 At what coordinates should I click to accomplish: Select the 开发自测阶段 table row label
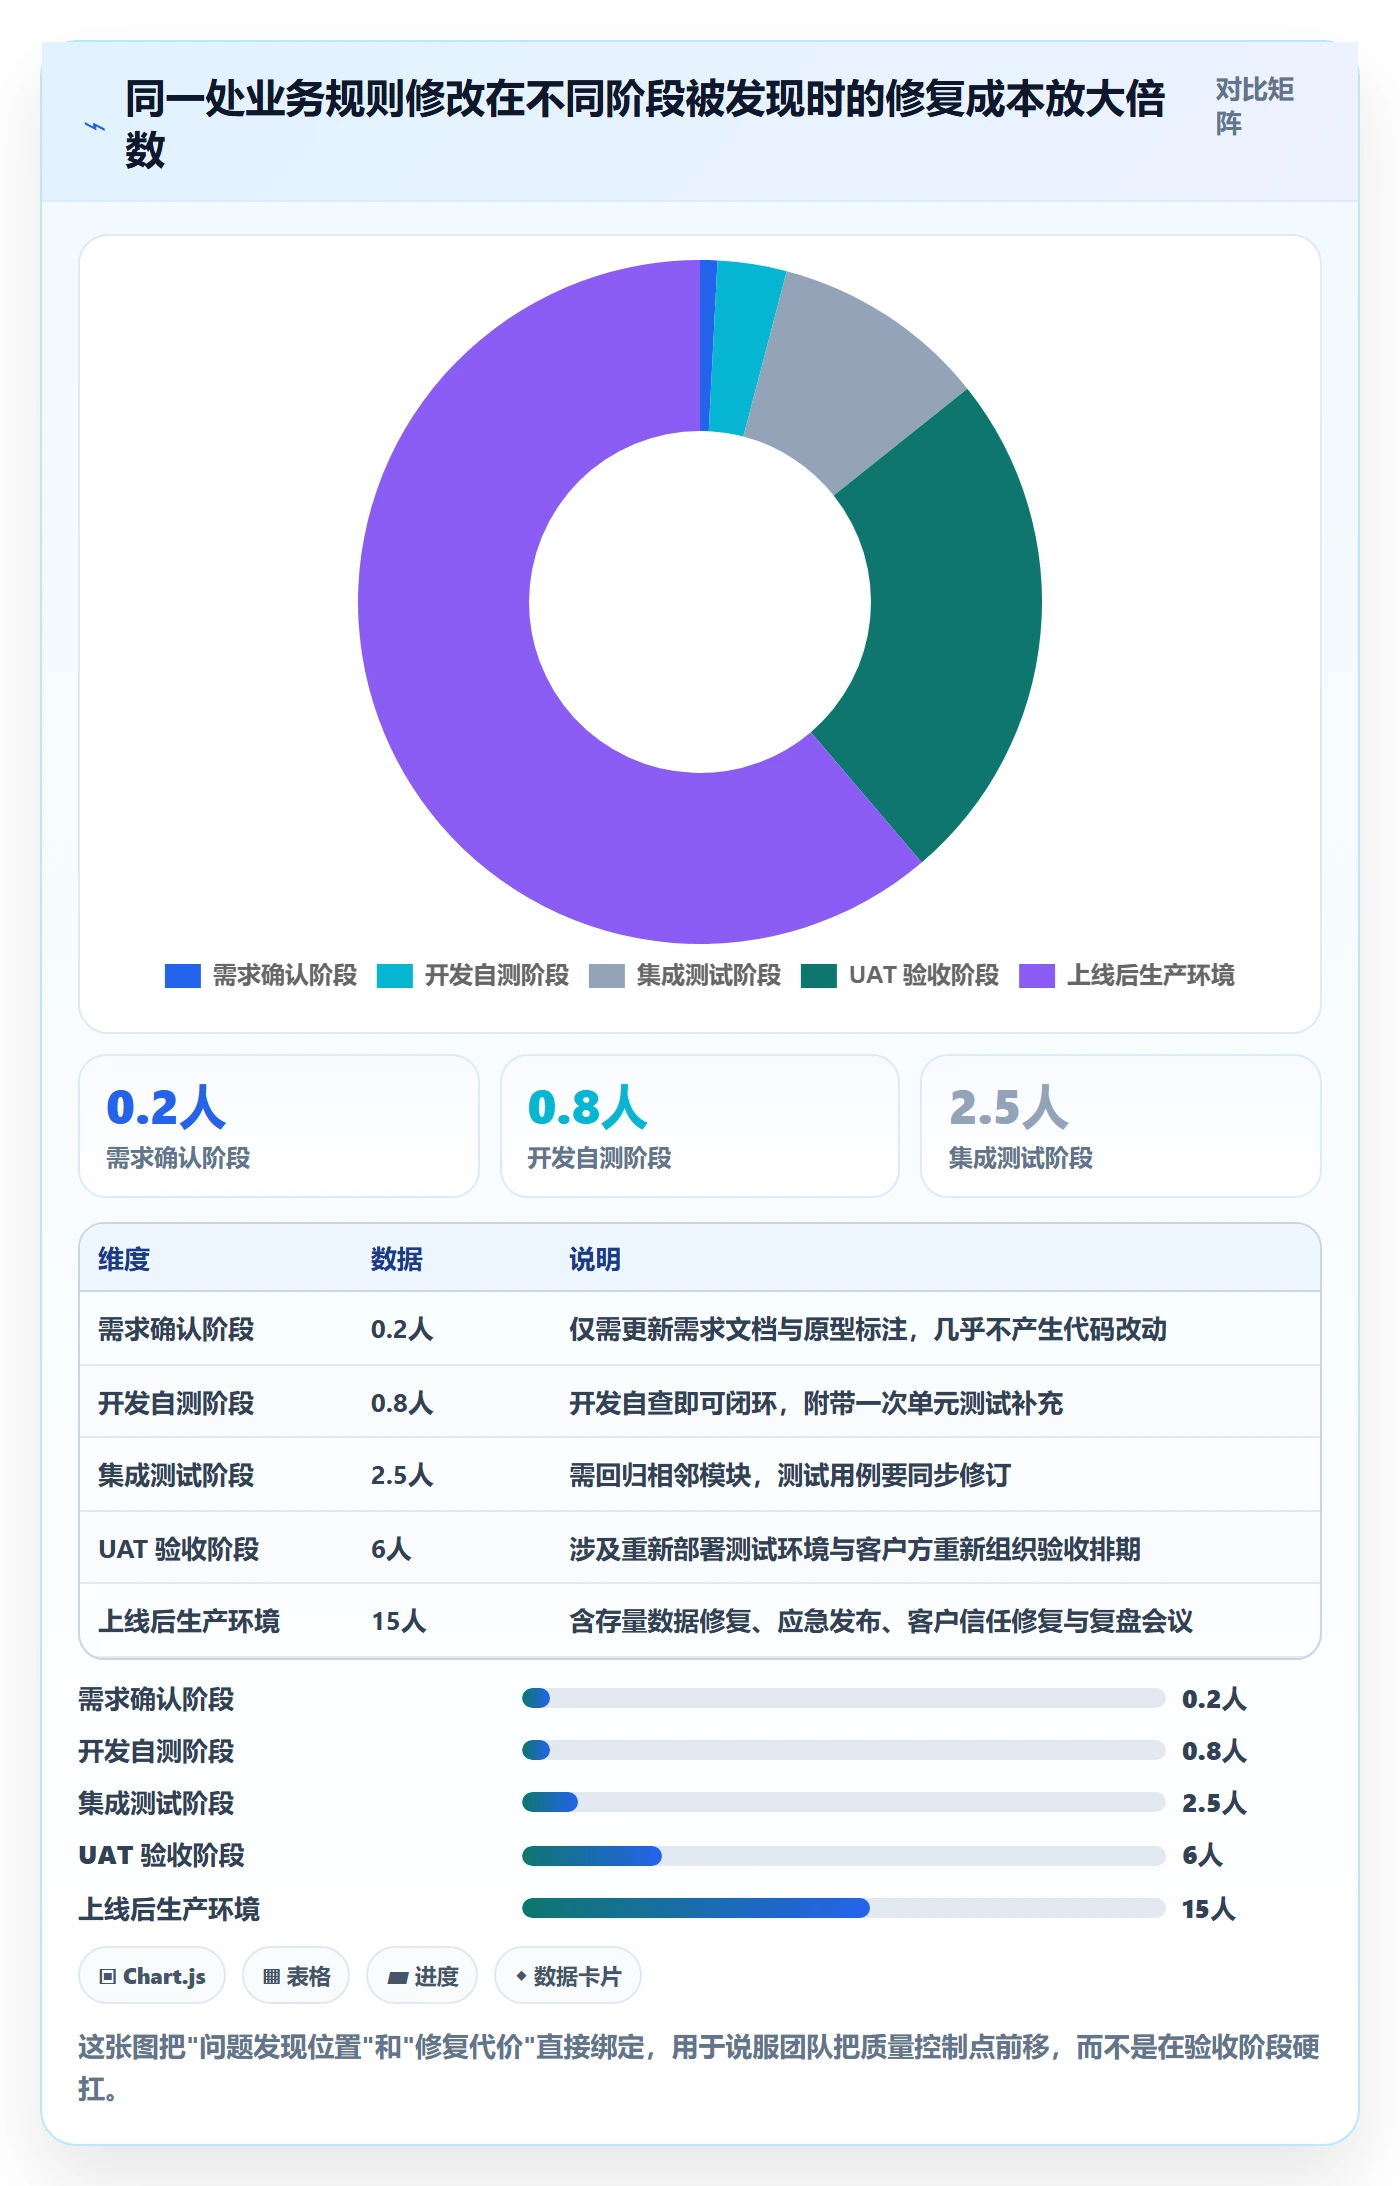pyautogui.click(x=176, y=1403)
